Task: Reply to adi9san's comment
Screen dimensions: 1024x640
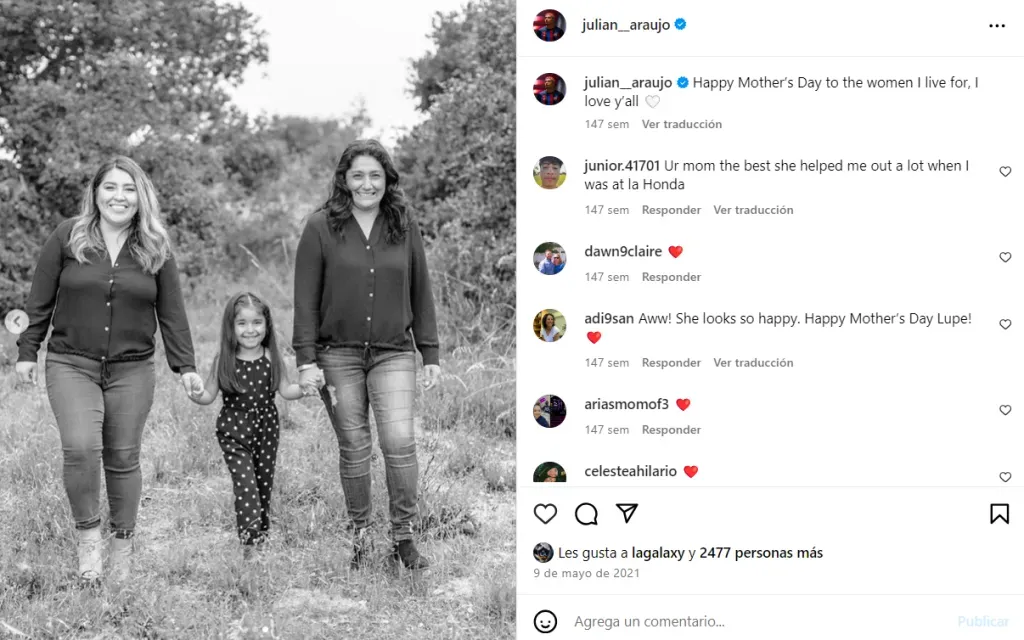Action: pos(671,362)
